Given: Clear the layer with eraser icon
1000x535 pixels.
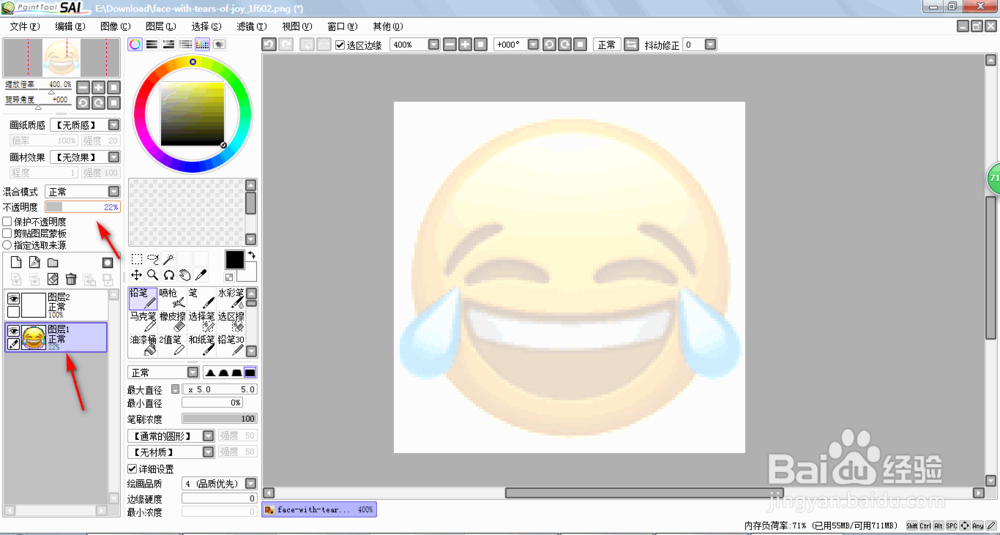Looking at the screenshot, I should pos(53,279).
